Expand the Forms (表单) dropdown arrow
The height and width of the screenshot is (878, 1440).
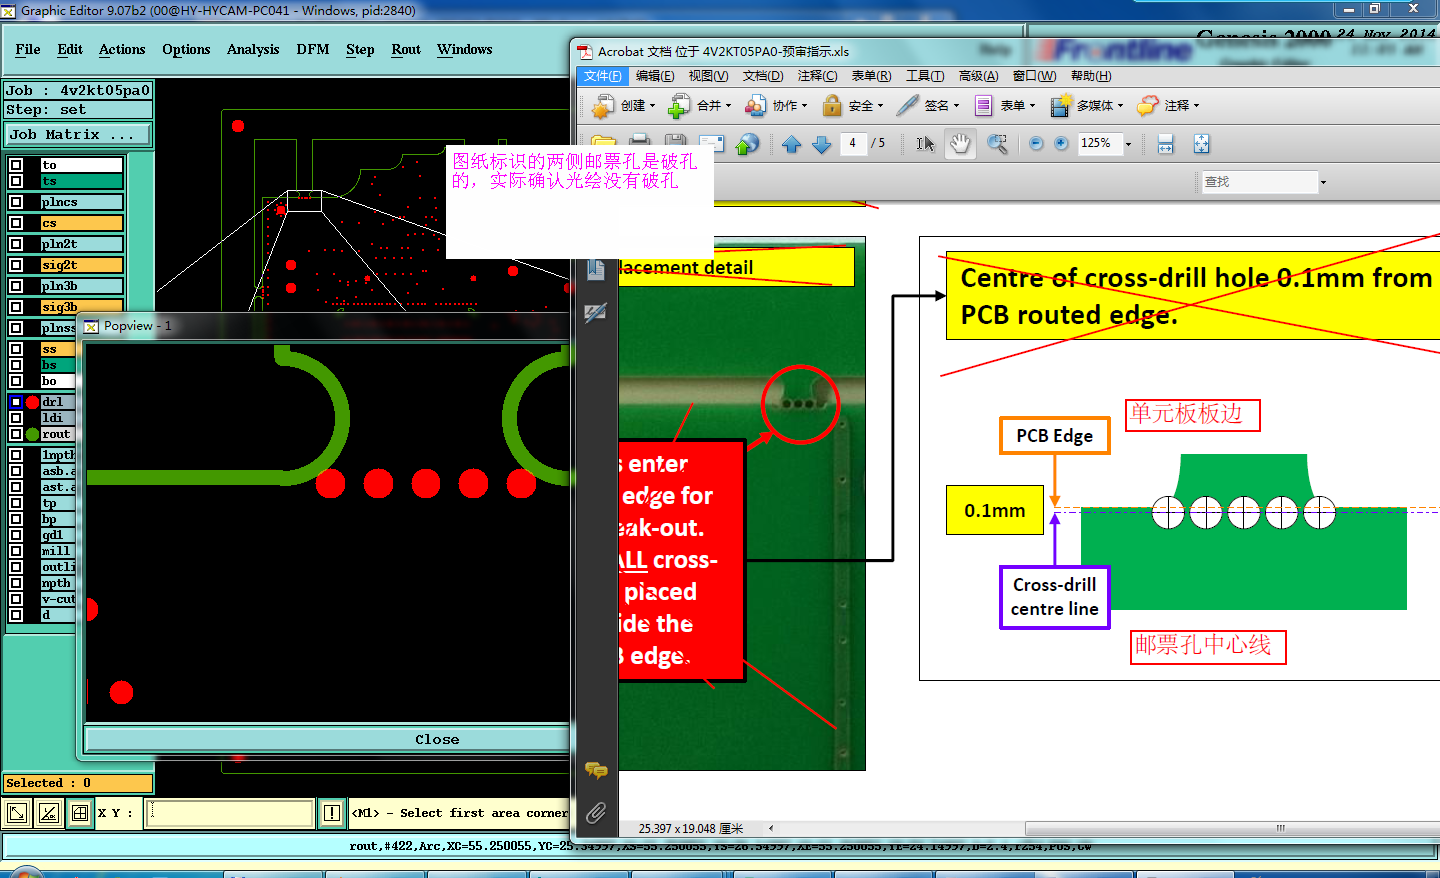[x=1033, y=105]
